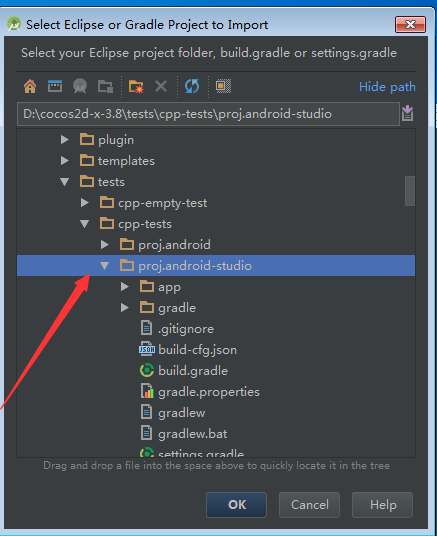Toggle show hidden files icon

point(223,86)
